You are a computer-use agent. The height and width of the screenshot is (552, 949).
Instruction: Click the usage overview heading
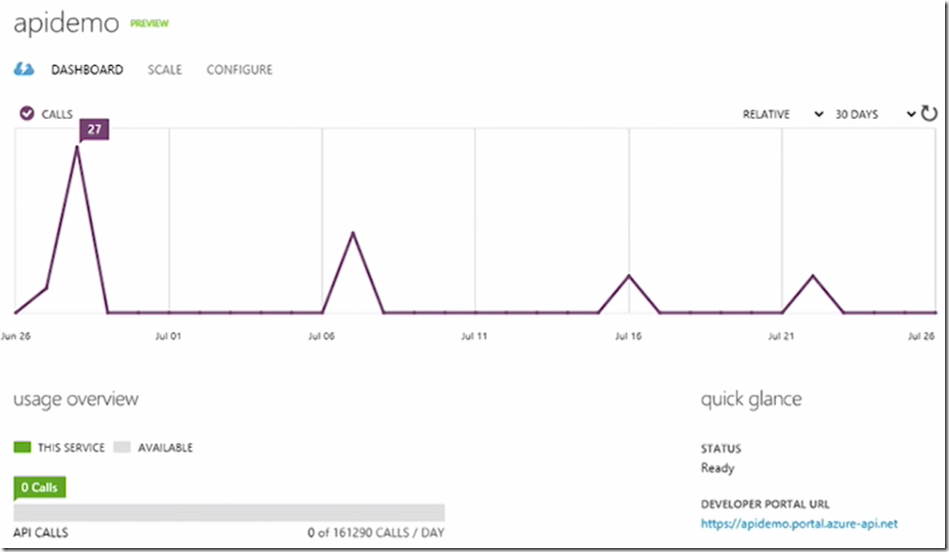coord(76,399)
